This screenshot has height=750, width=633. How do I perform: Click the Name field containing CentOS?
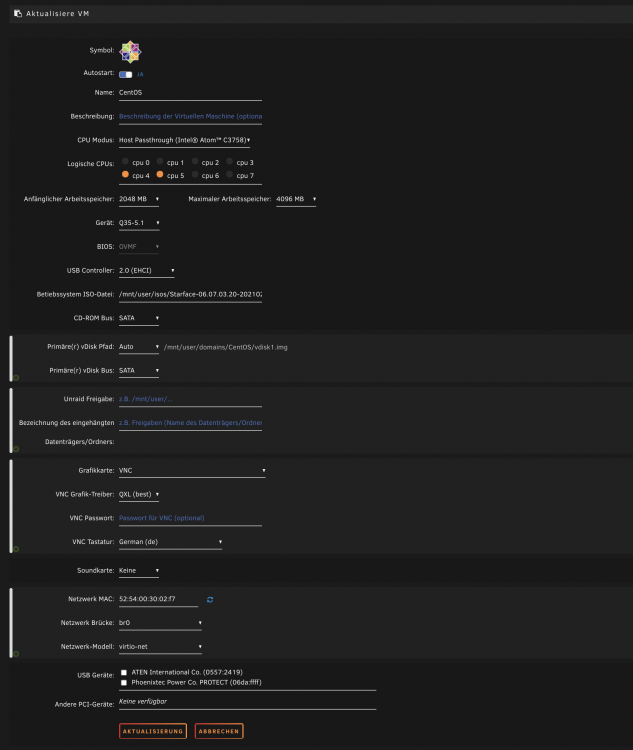[190, 93]
